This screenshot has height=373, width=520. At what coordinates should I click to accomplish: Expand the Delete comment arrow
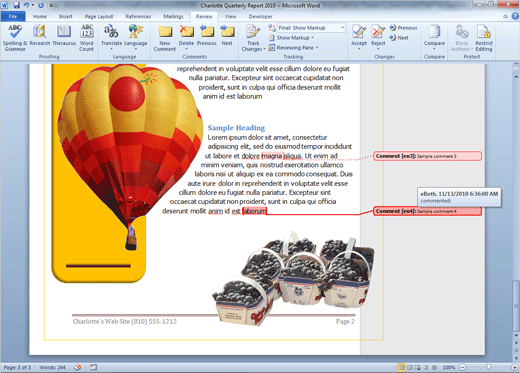[186, 49]
